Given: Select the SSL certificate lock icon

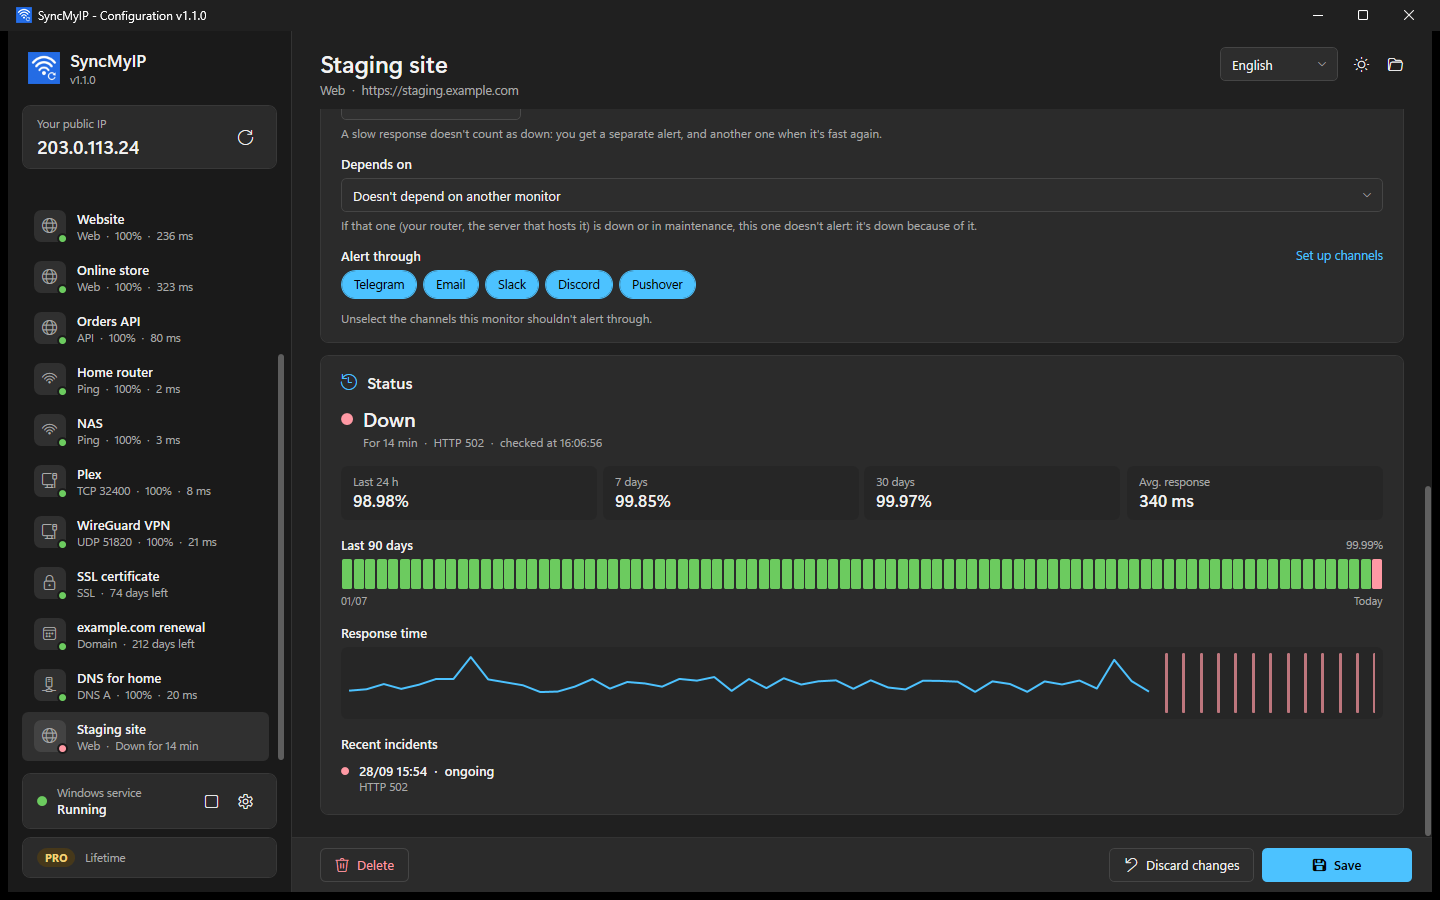Looking at the screenshot, I should click(x=49, y=583).
